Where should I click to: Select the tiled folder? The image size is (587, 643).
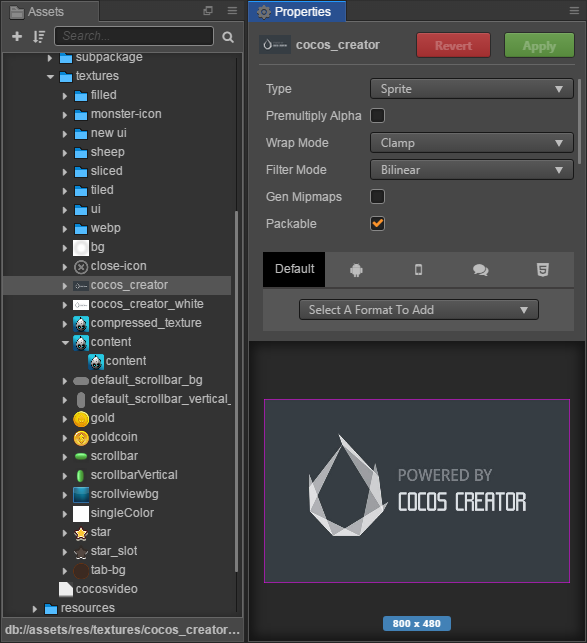[x=102, y=190]
